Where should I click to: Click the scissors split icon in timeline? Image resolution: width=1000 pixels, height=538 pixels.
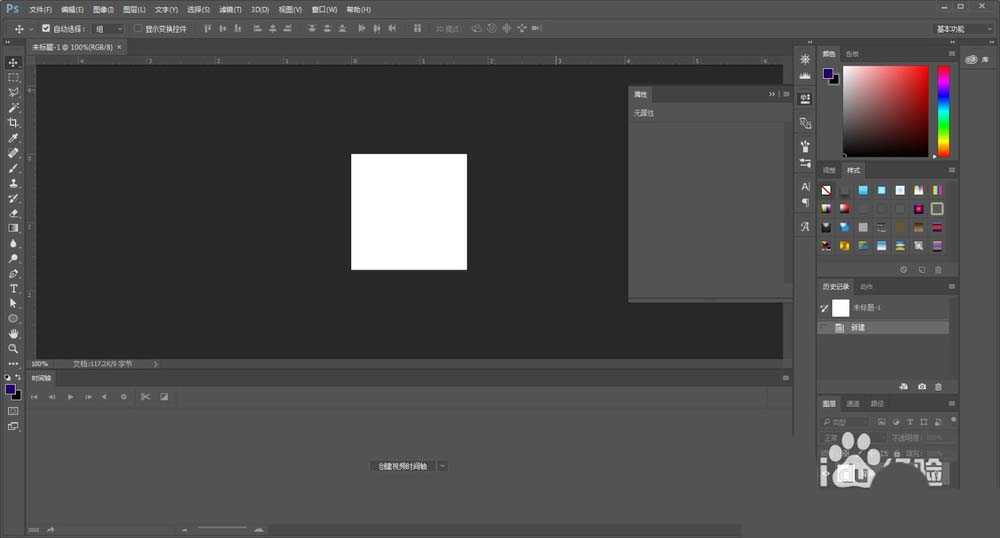(x=145, y=397)
